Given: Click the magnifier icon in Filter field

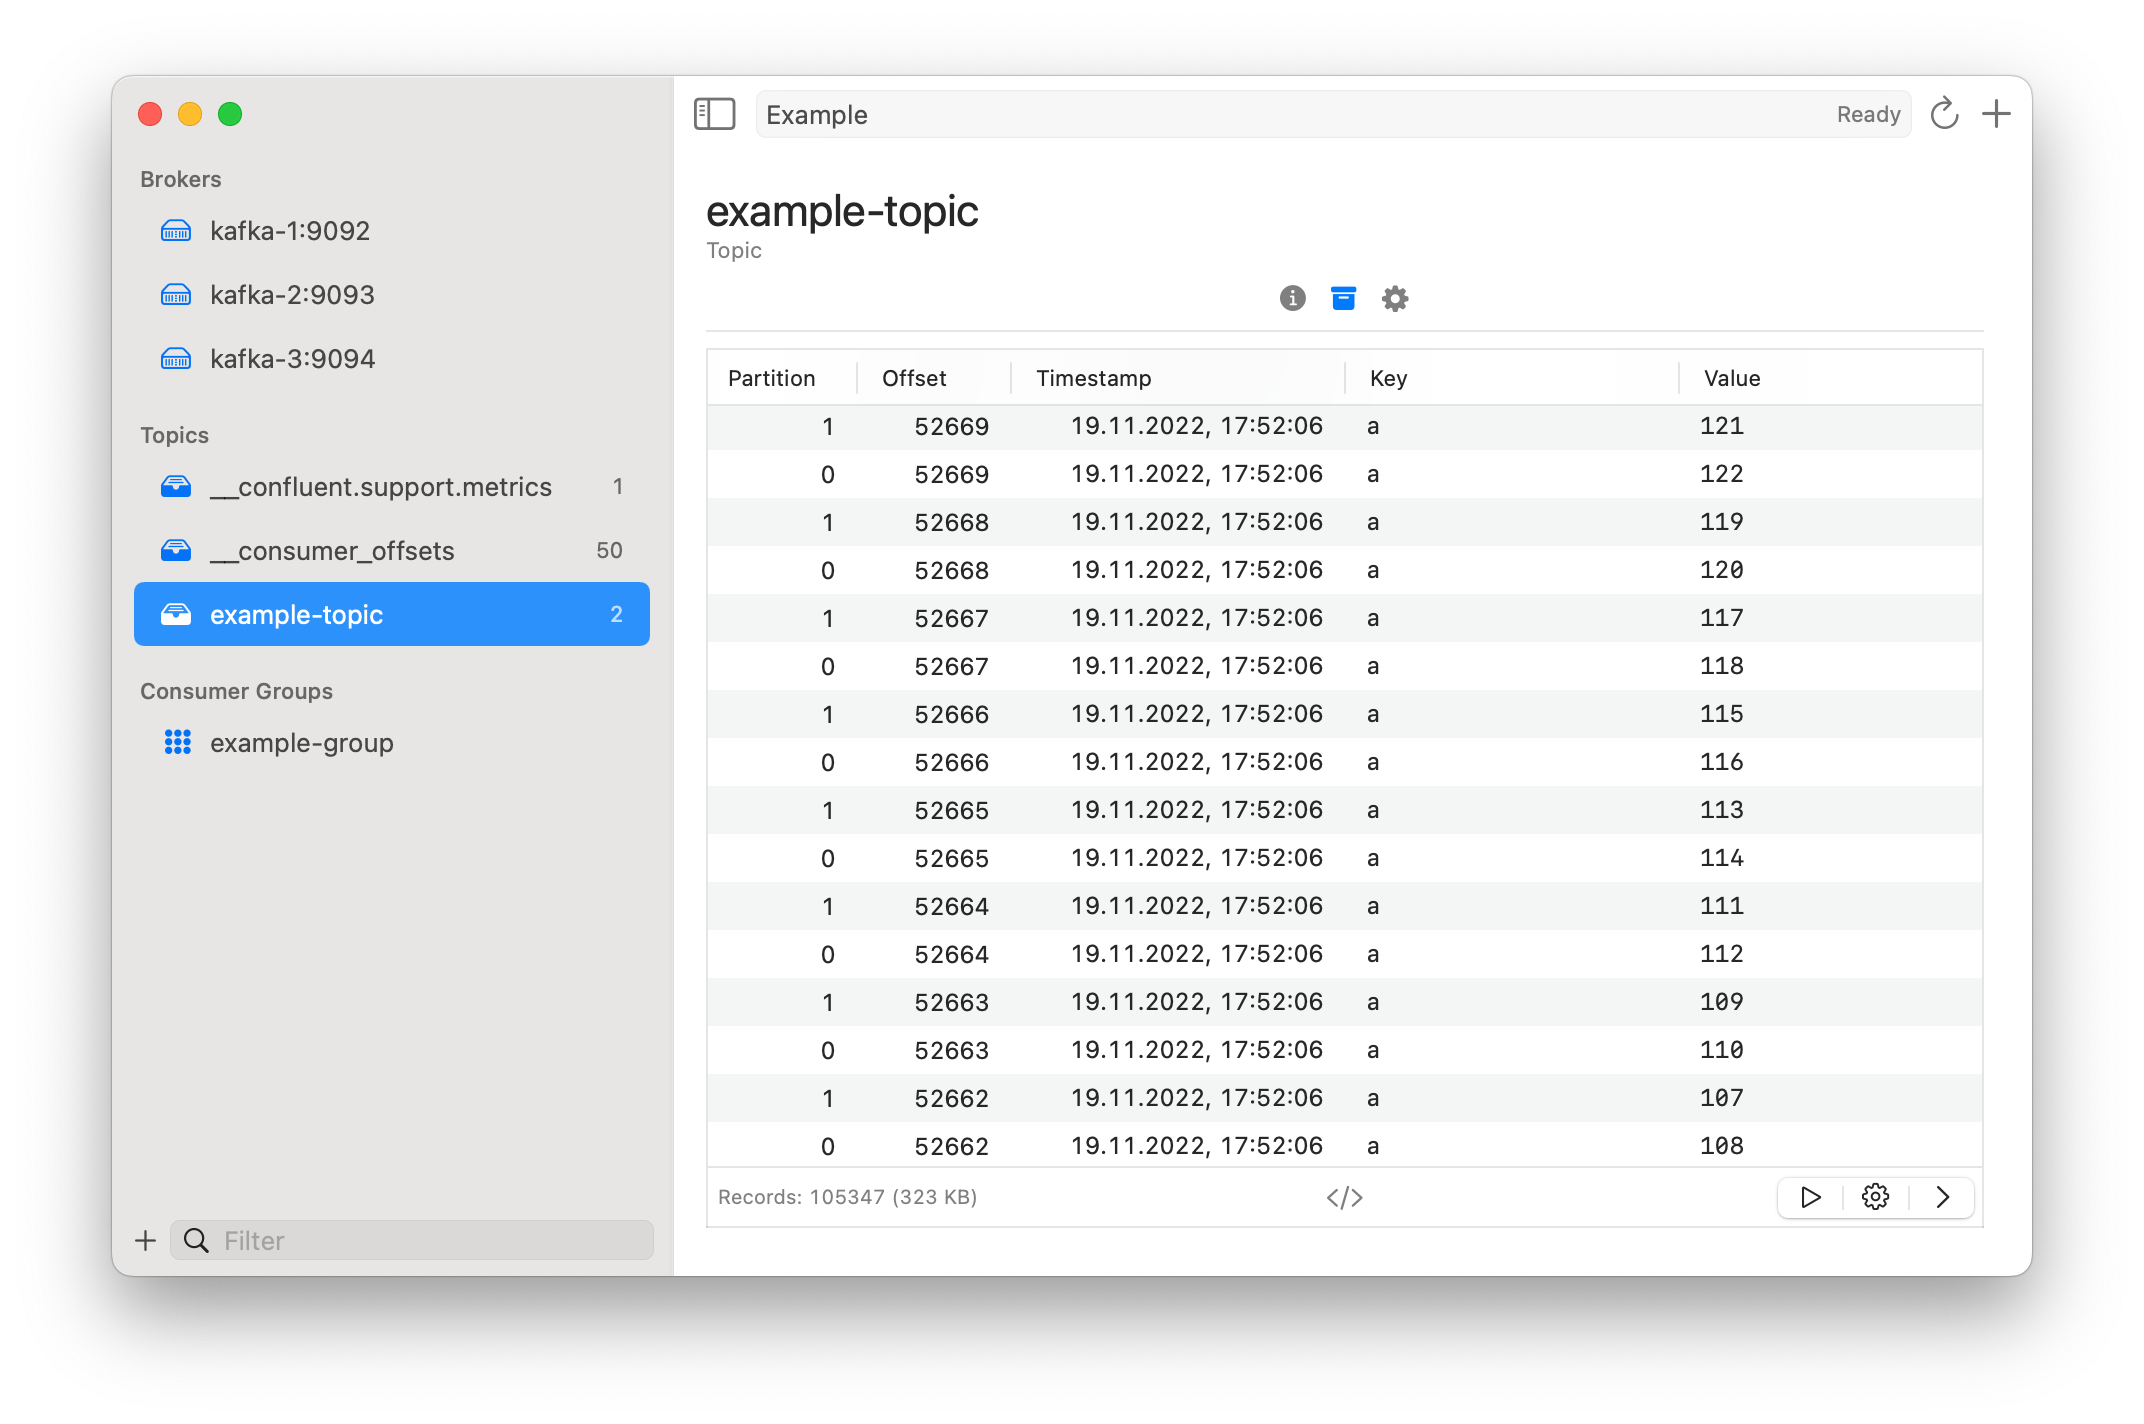Looking at the screenshot, I should (196, 1240).
